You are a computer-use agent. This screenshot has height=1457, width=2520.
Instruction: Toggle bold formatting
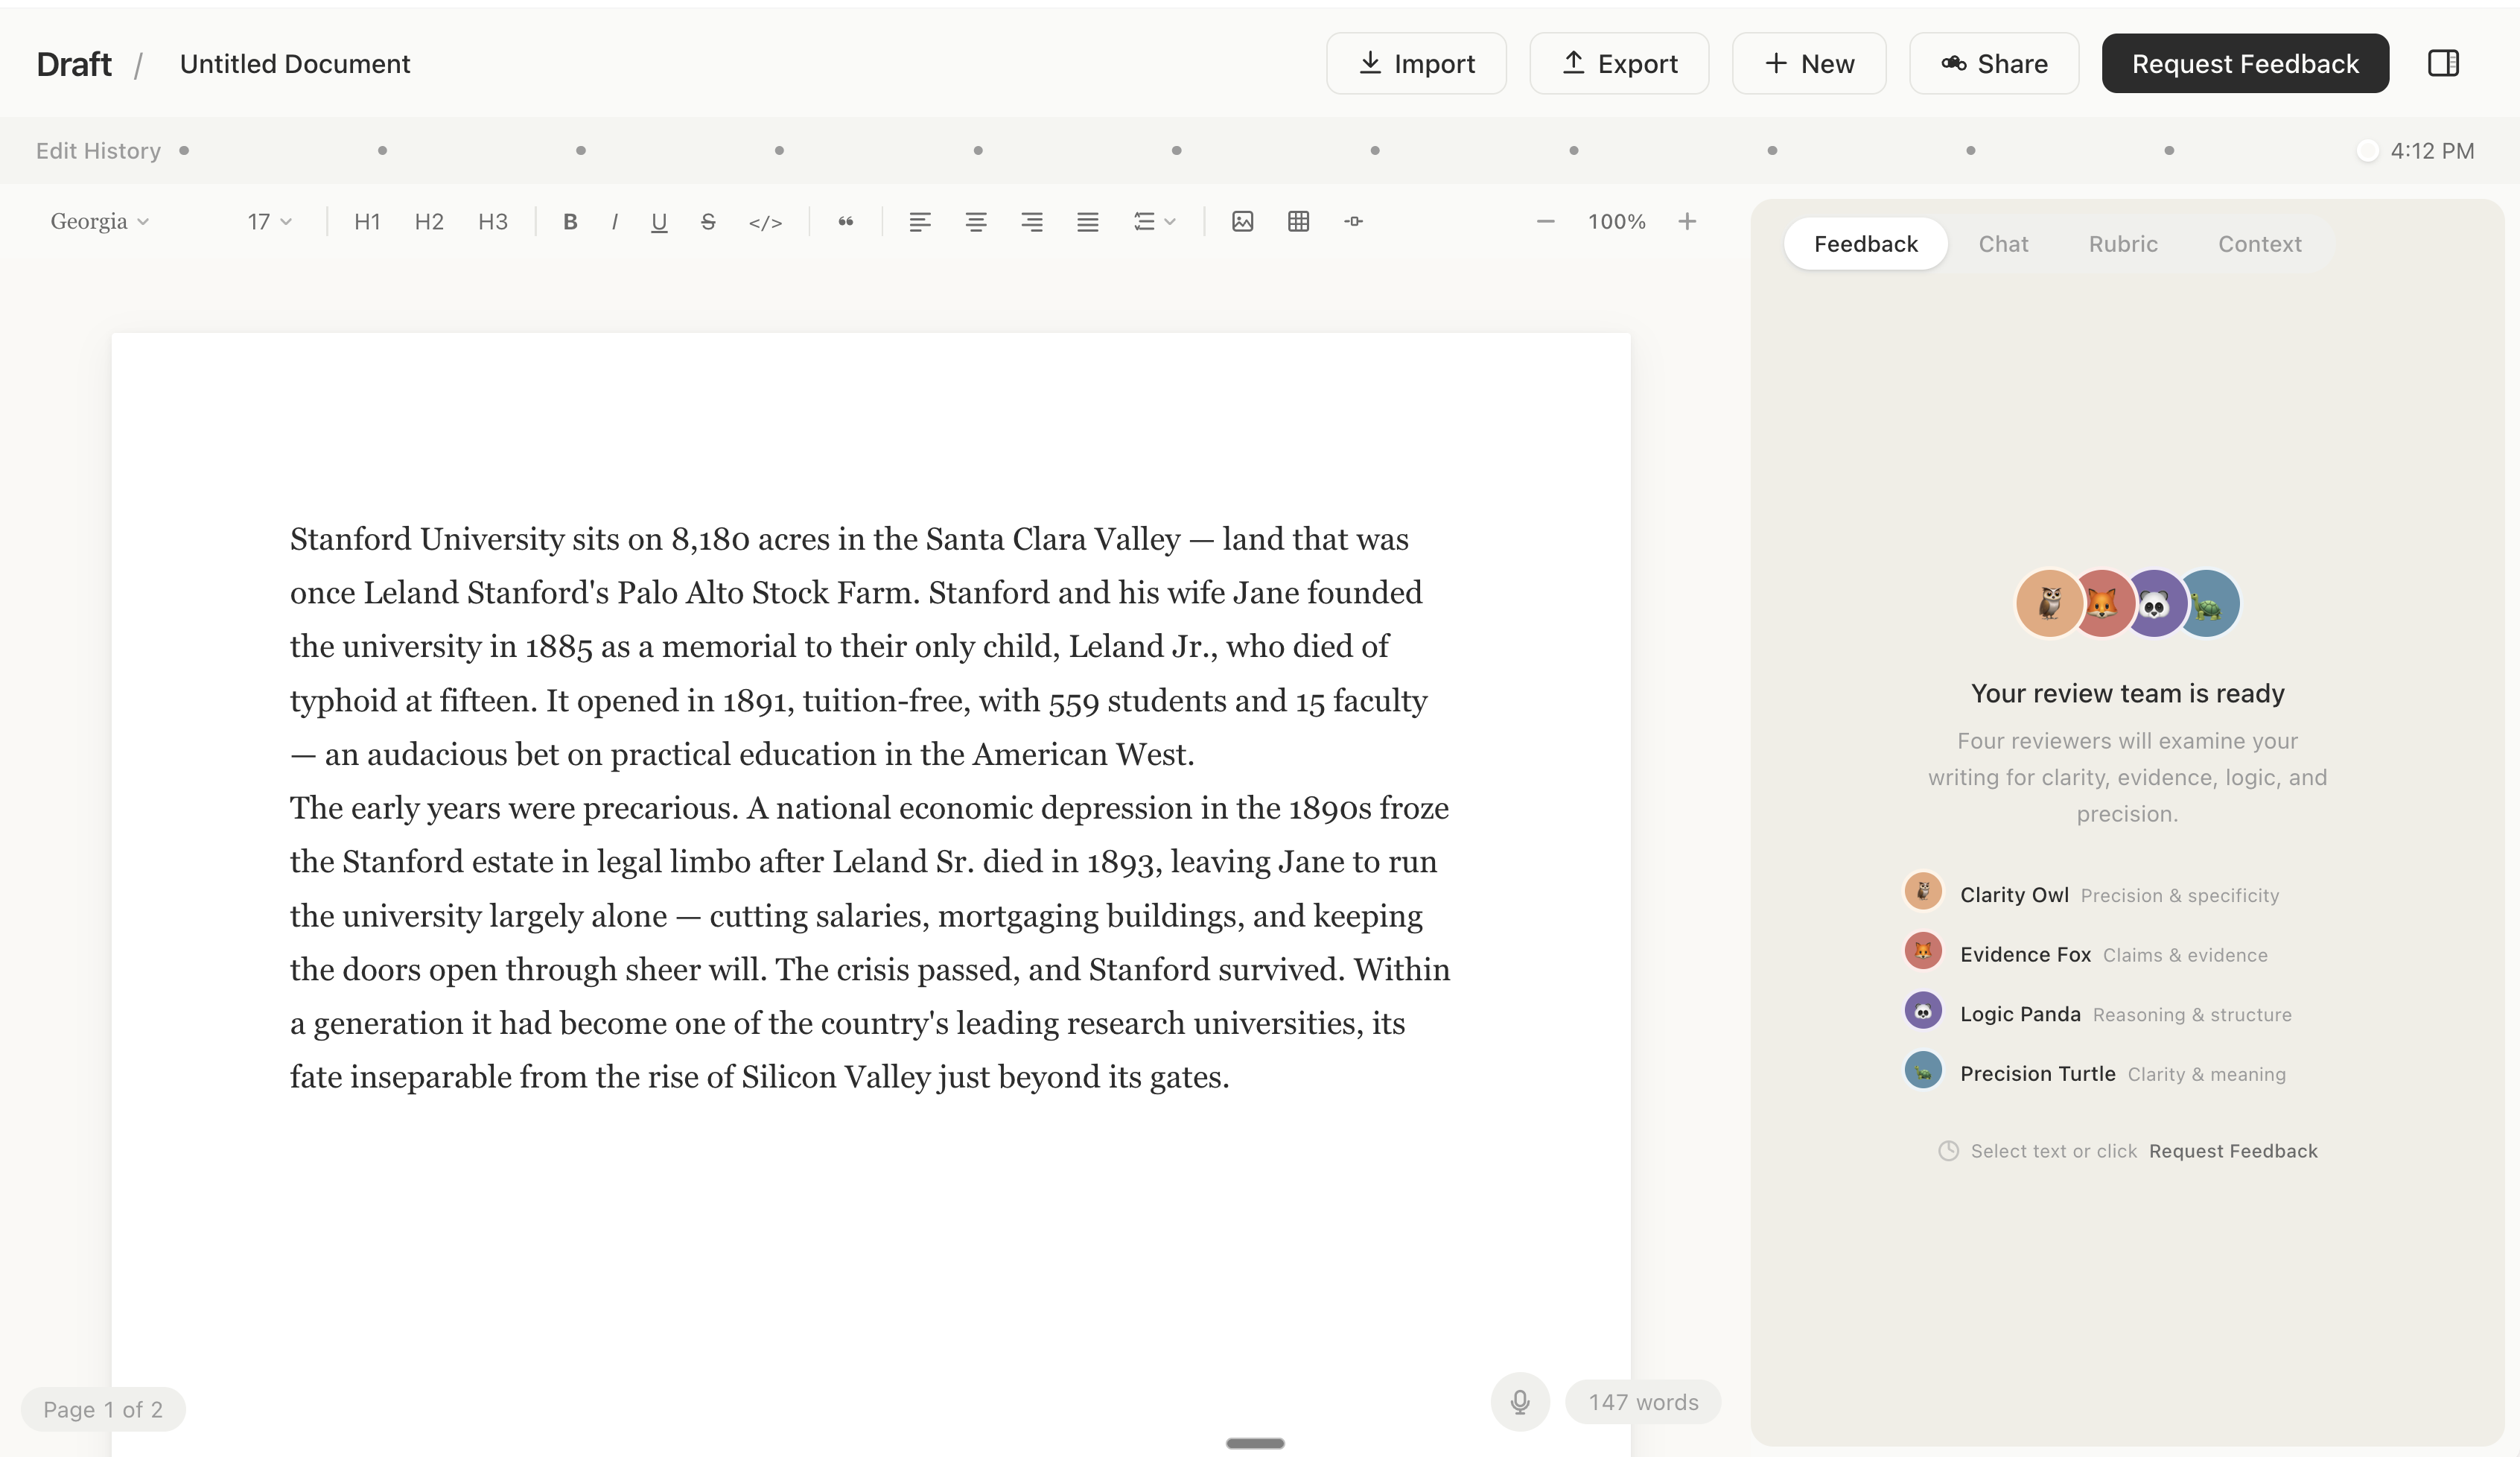570,222
